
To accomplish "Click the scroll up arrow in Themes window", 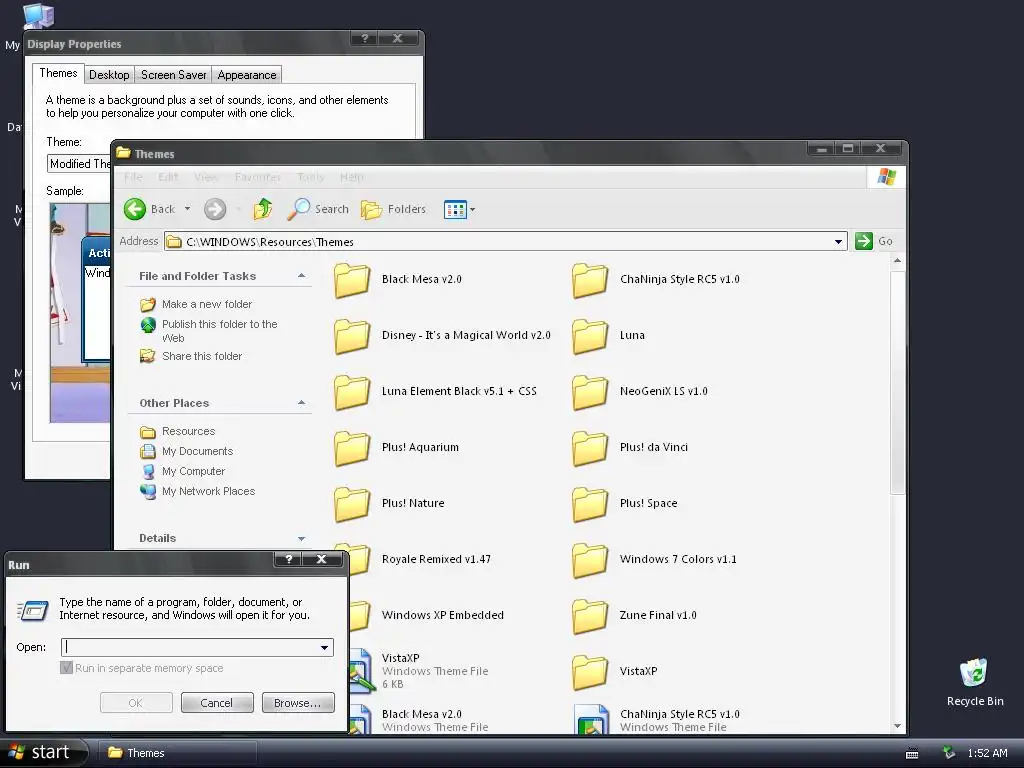I will click(x=897, y=261).
